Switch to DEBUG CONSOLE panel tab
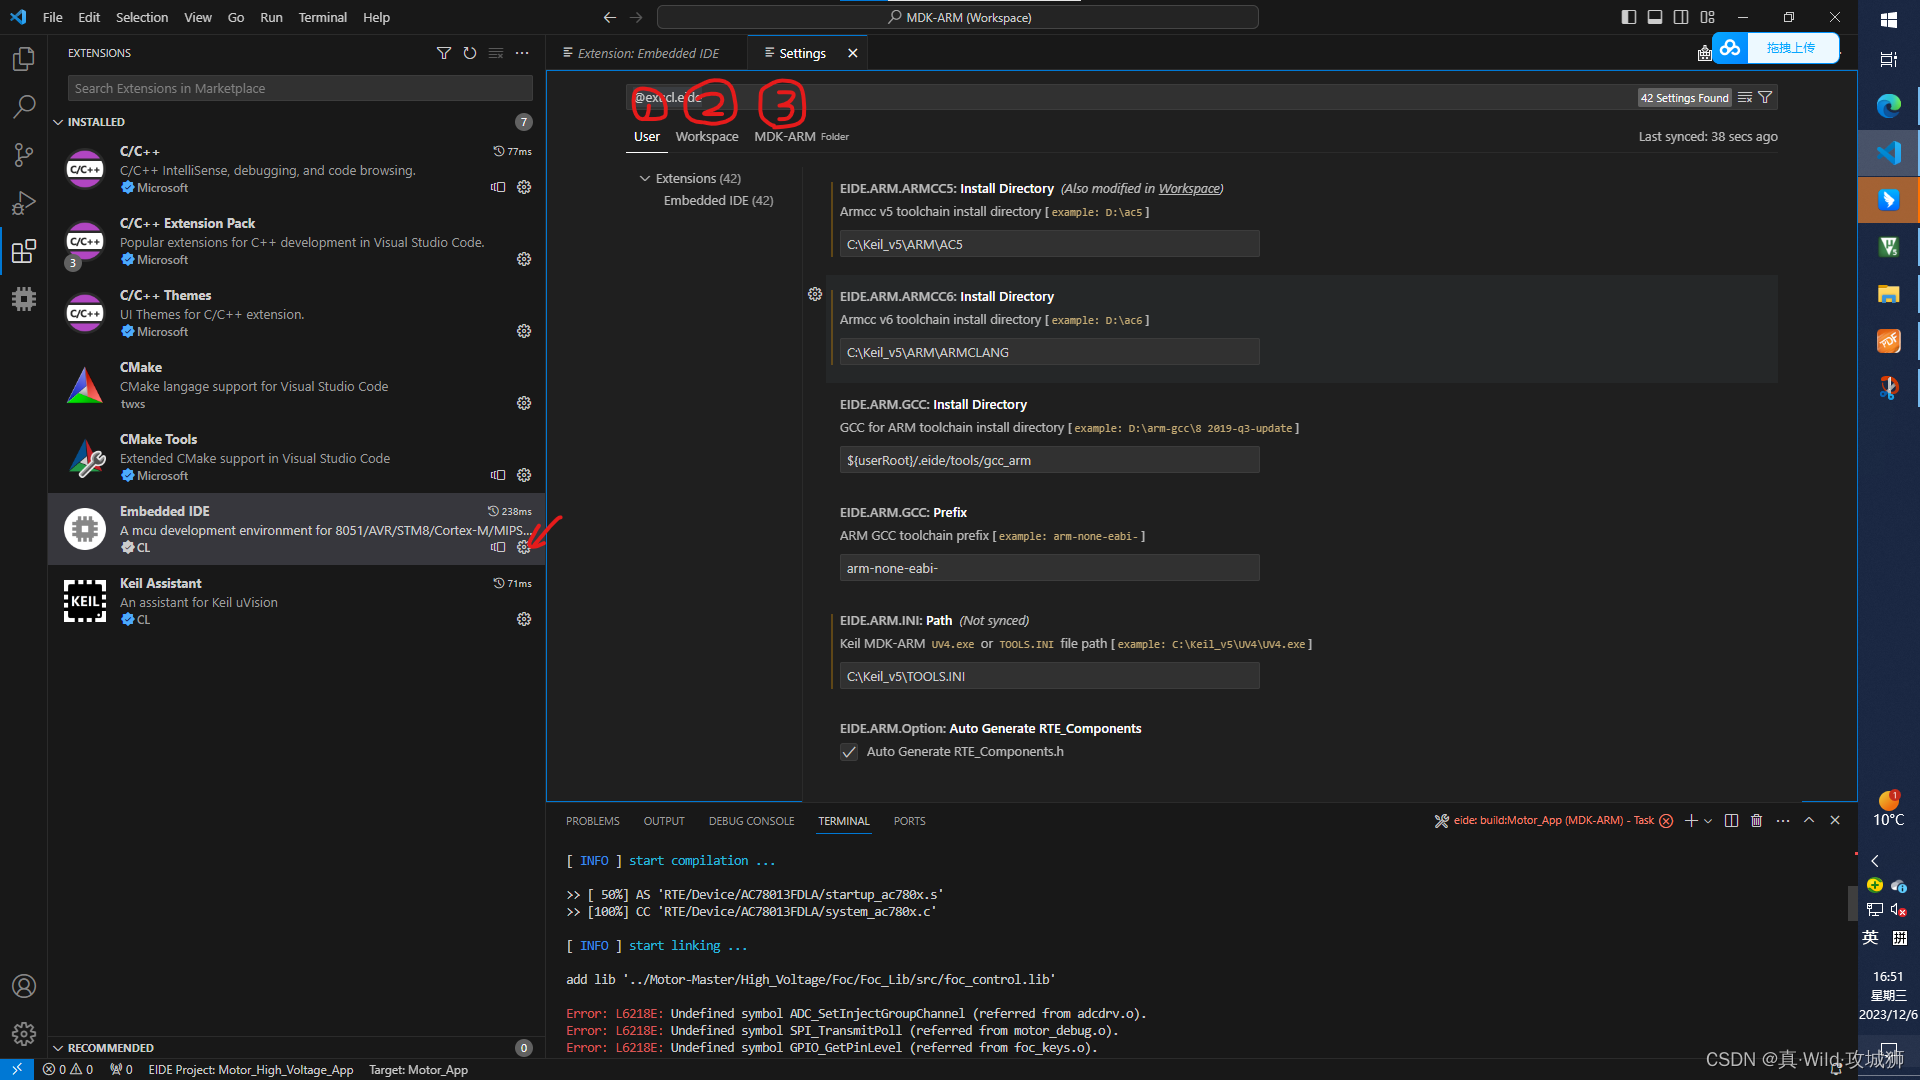The image size is (1920, 1080). pyautogui.click(x=752, y=821)
